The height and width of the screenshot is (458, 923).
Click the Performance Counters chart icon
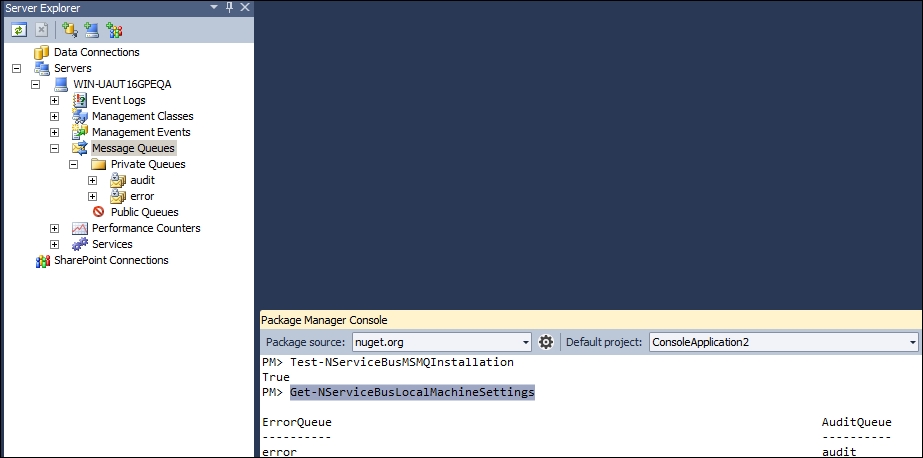click(x=79, y=228)
